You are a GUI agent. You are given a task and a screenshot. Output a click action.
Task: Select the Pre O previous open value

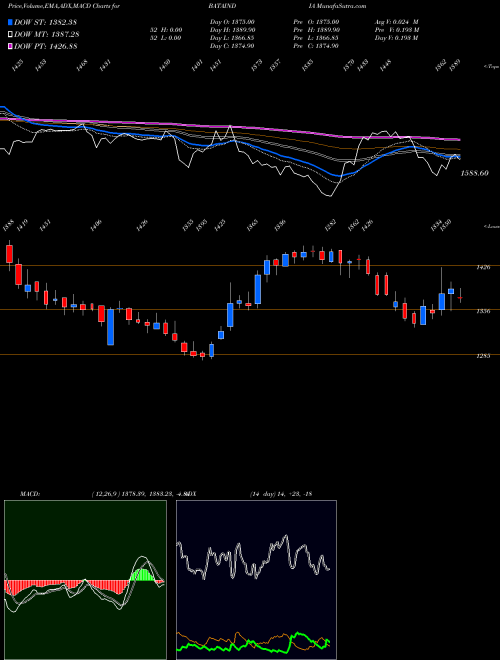coord(327,22)
